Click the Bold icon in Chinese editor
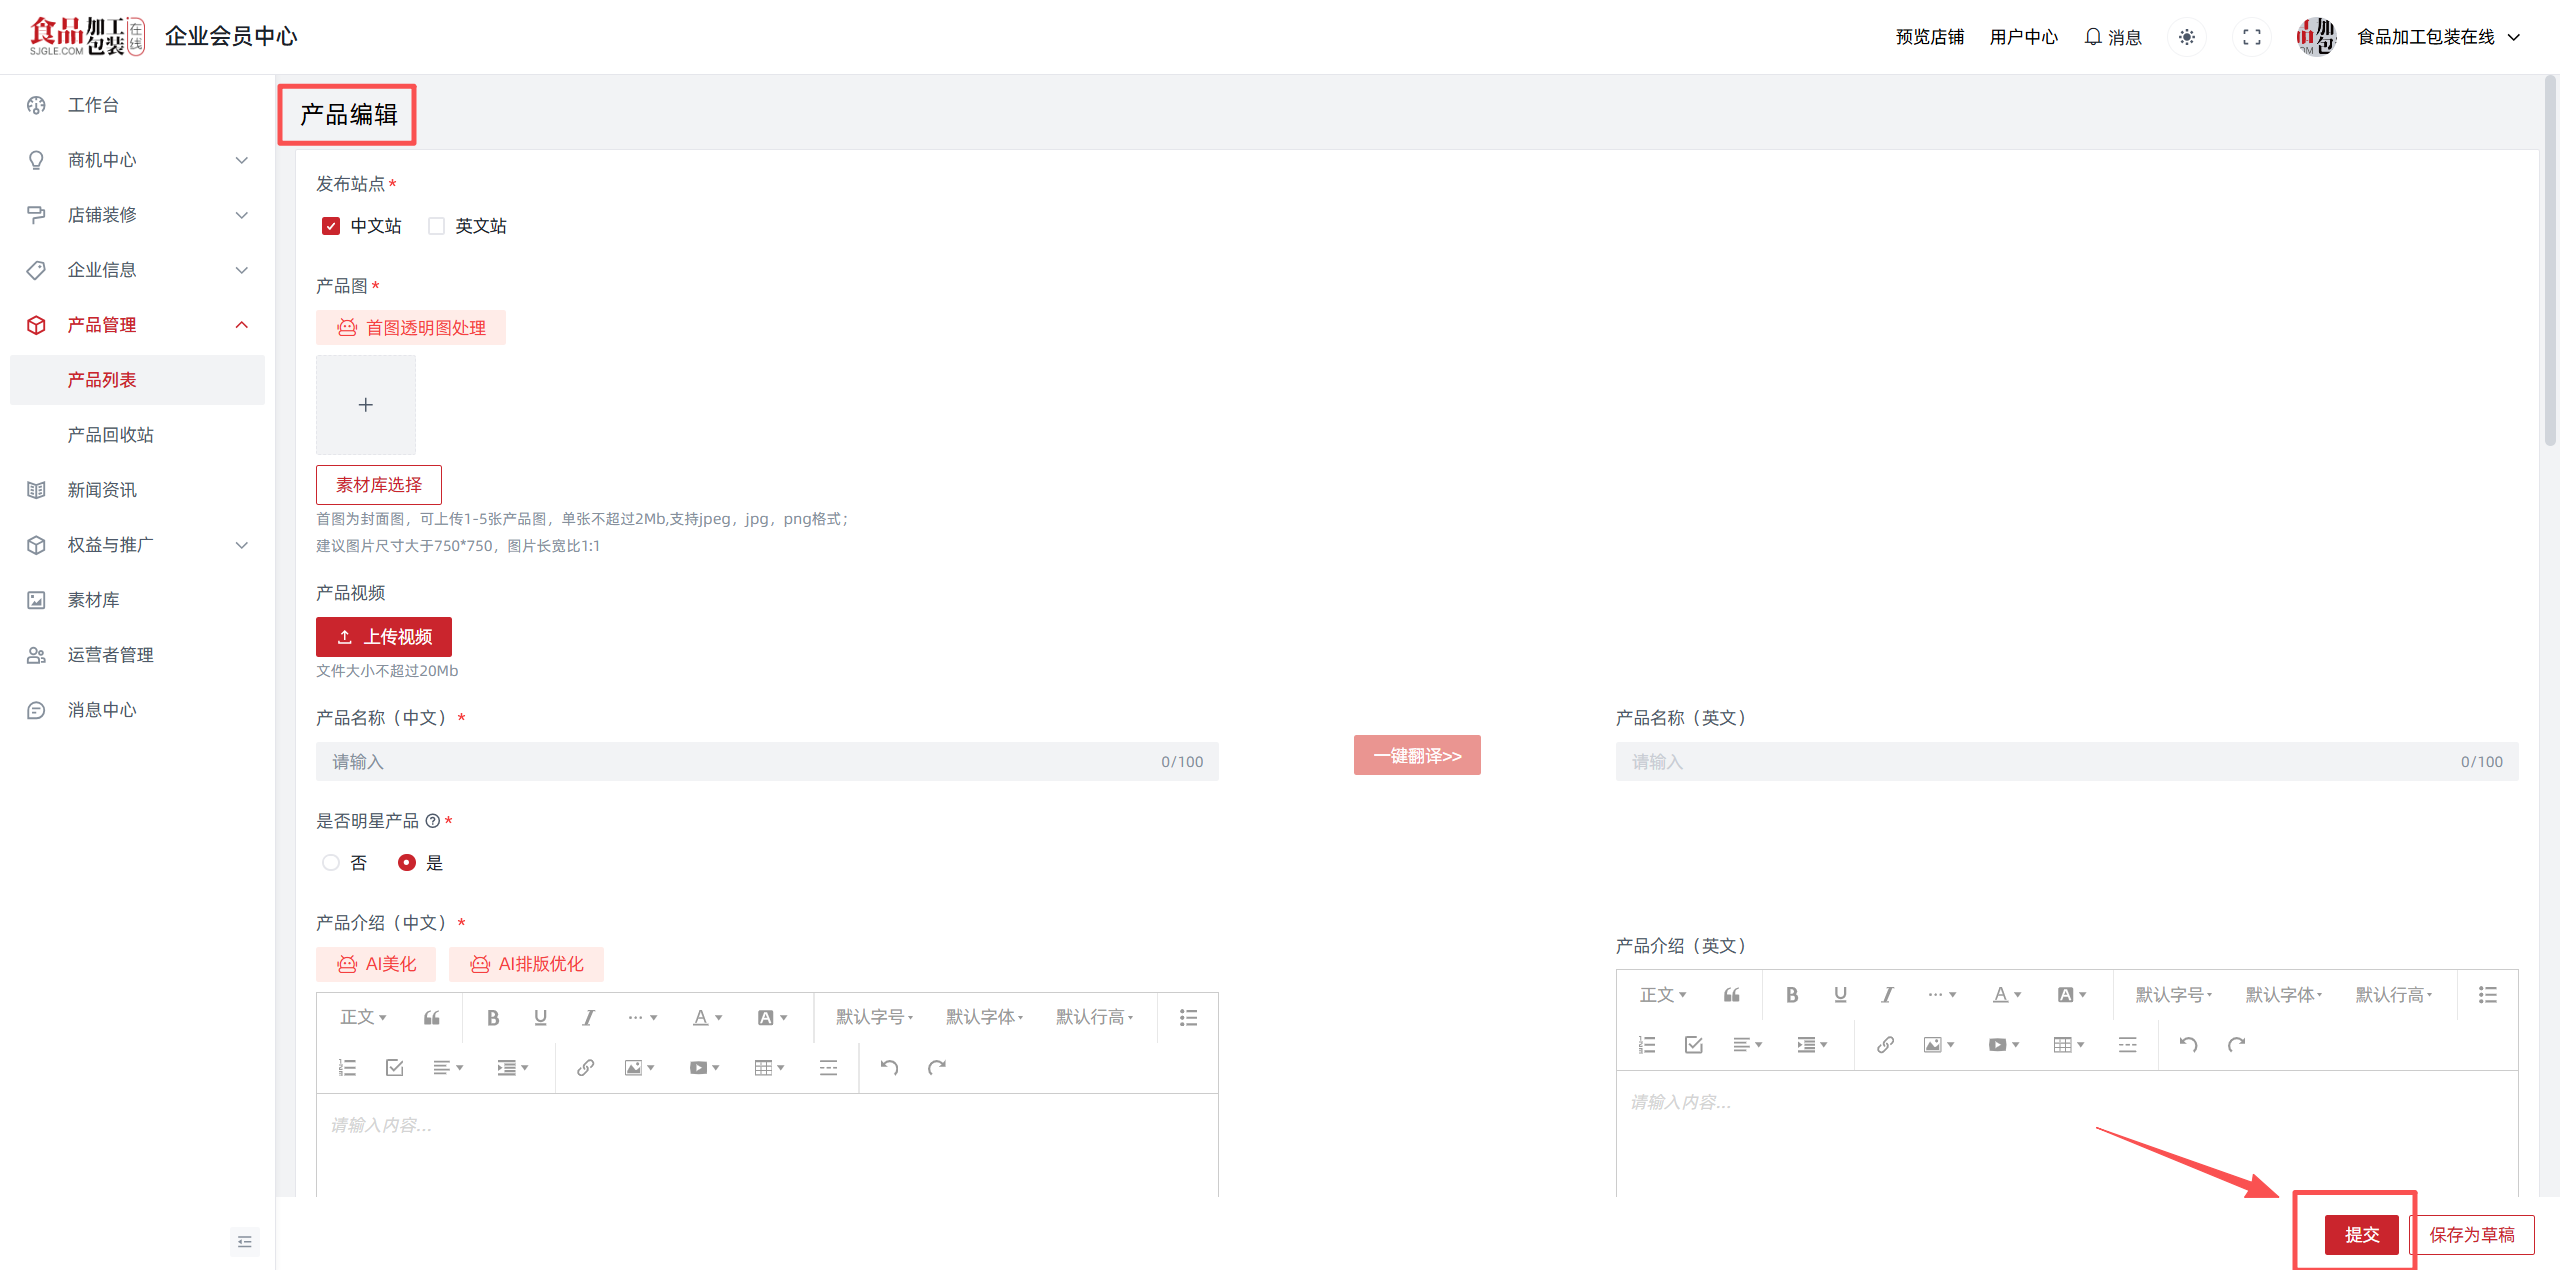The image size is (2560, 1270). (492, 1017)
